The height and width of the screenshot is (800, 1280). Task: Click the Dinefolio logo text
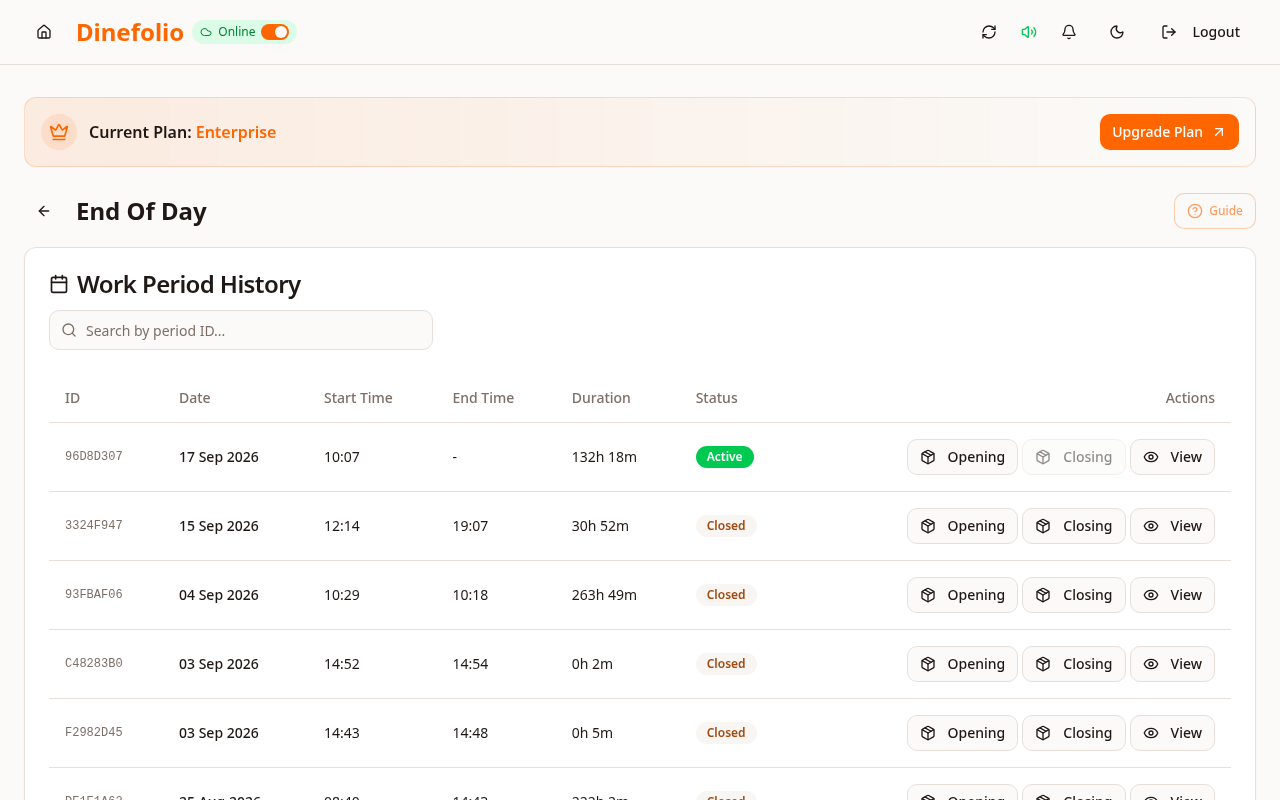[130, 32]
